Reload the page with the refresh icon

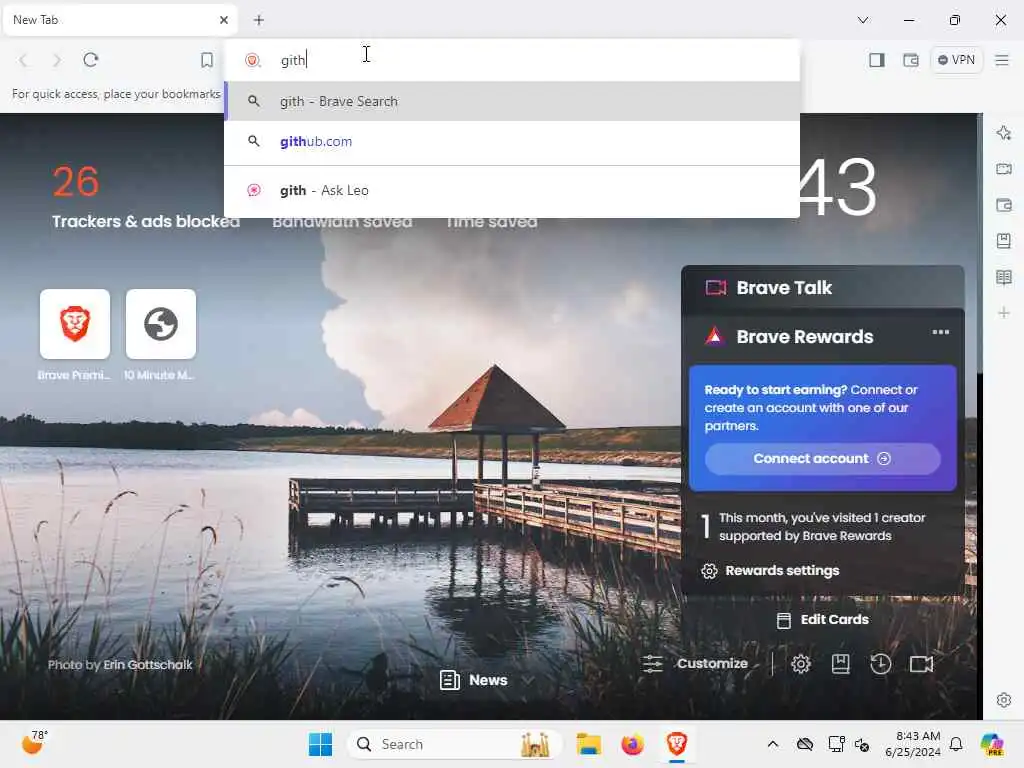91,60
